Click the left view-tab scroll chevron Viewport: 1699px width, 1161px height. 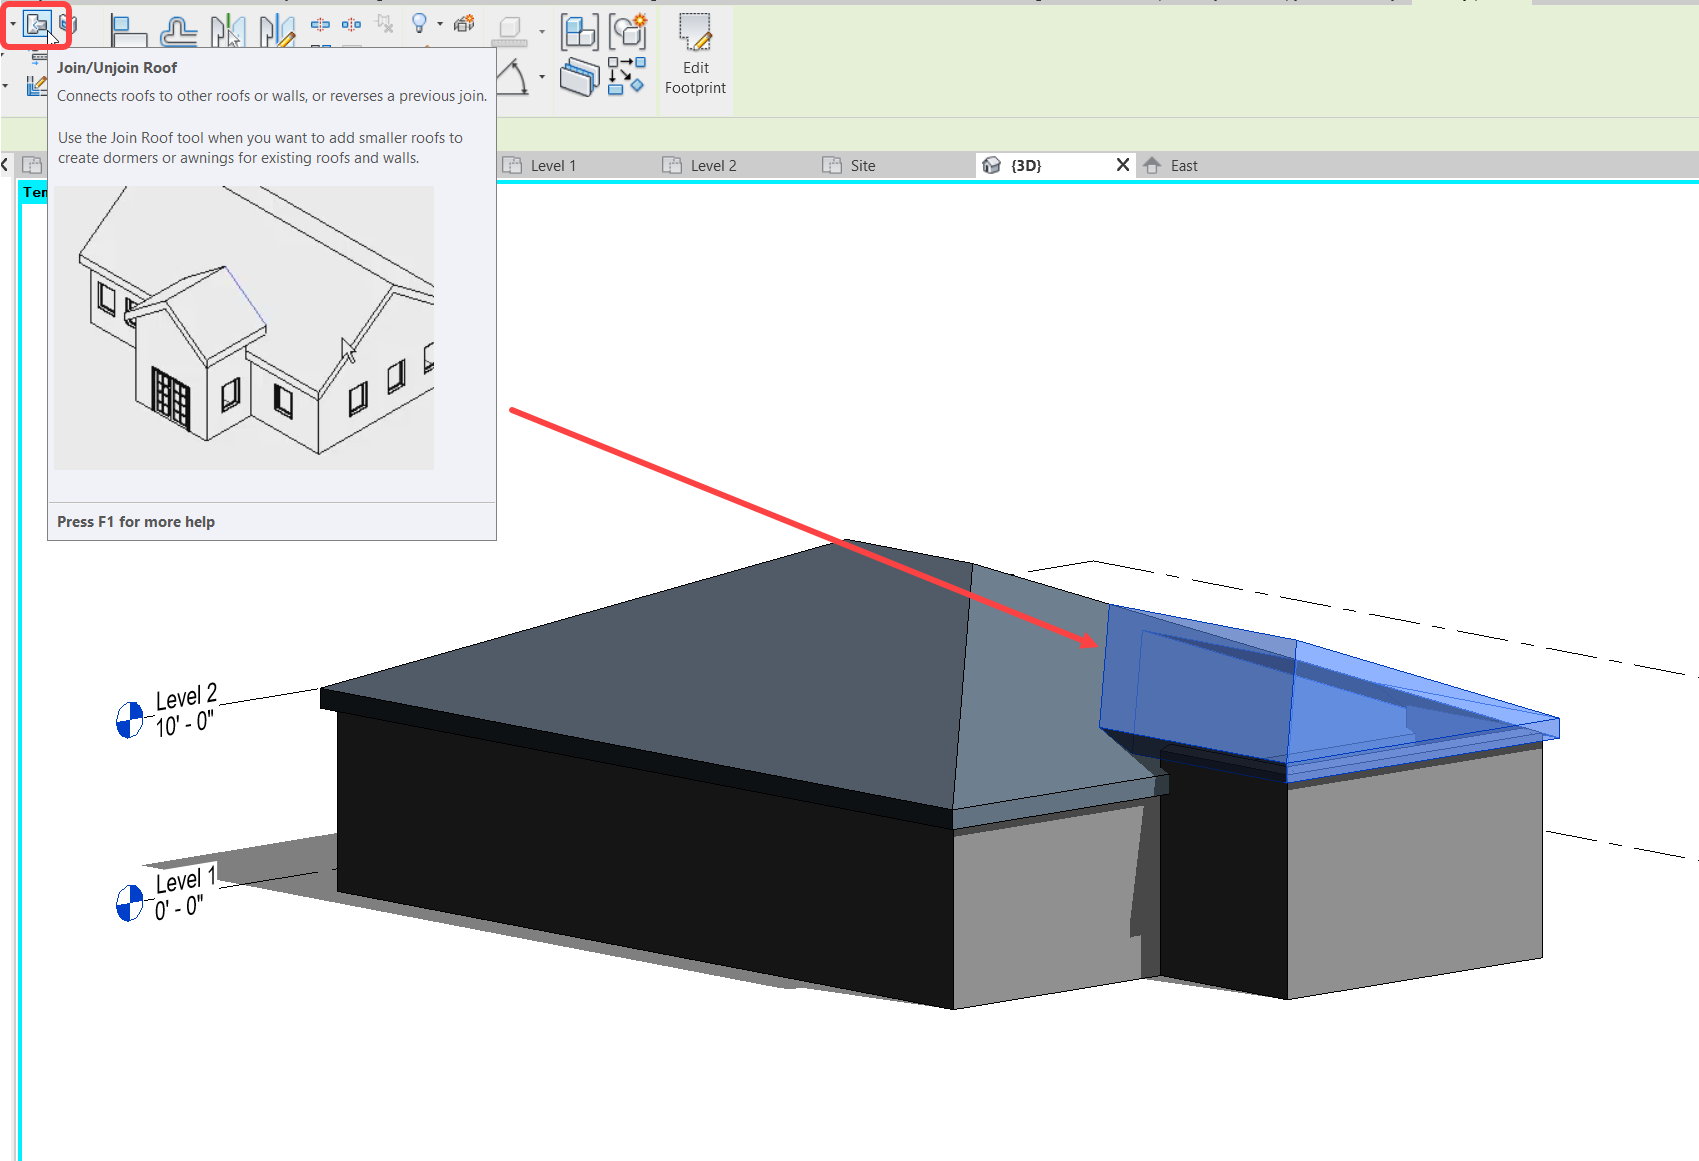pos(6,164)
